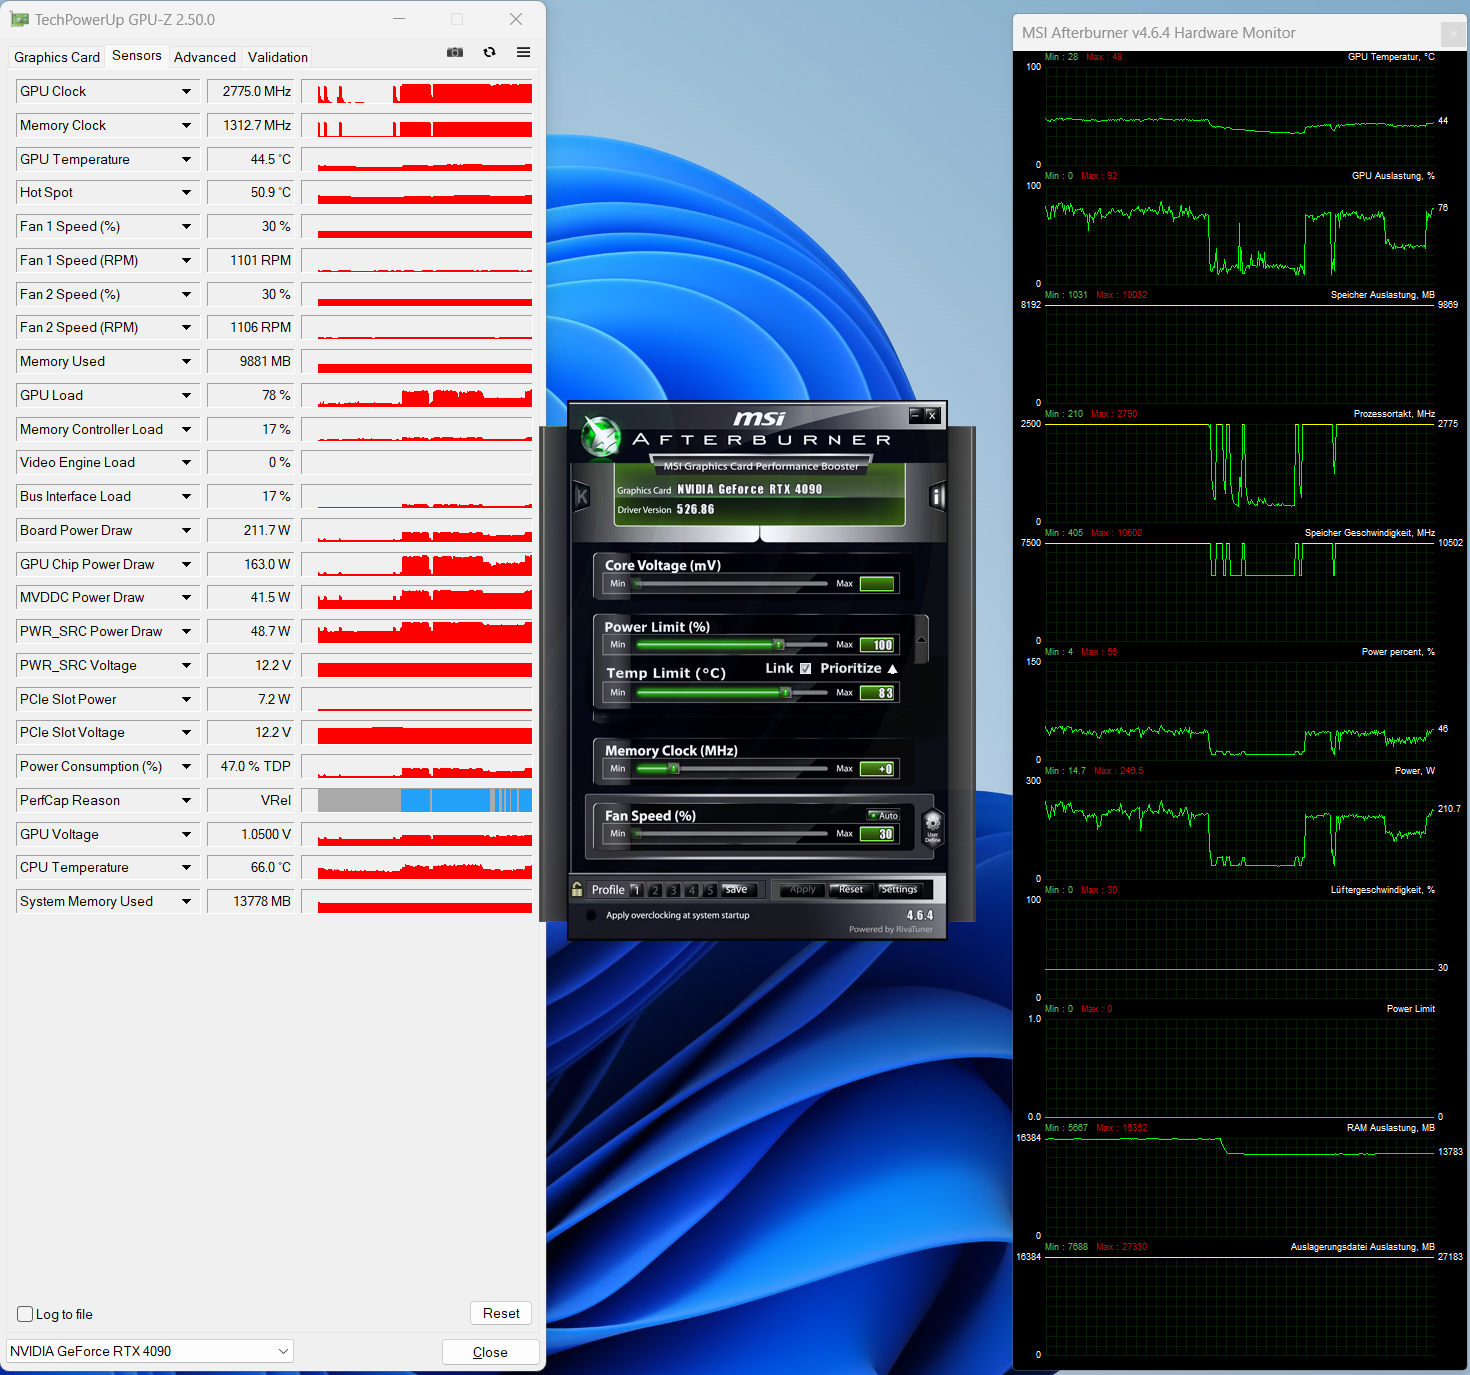Screen dimensions: 1470x1375
Task: Select profile slot 3 in Afterburner
Action: (x=673, y=890)
